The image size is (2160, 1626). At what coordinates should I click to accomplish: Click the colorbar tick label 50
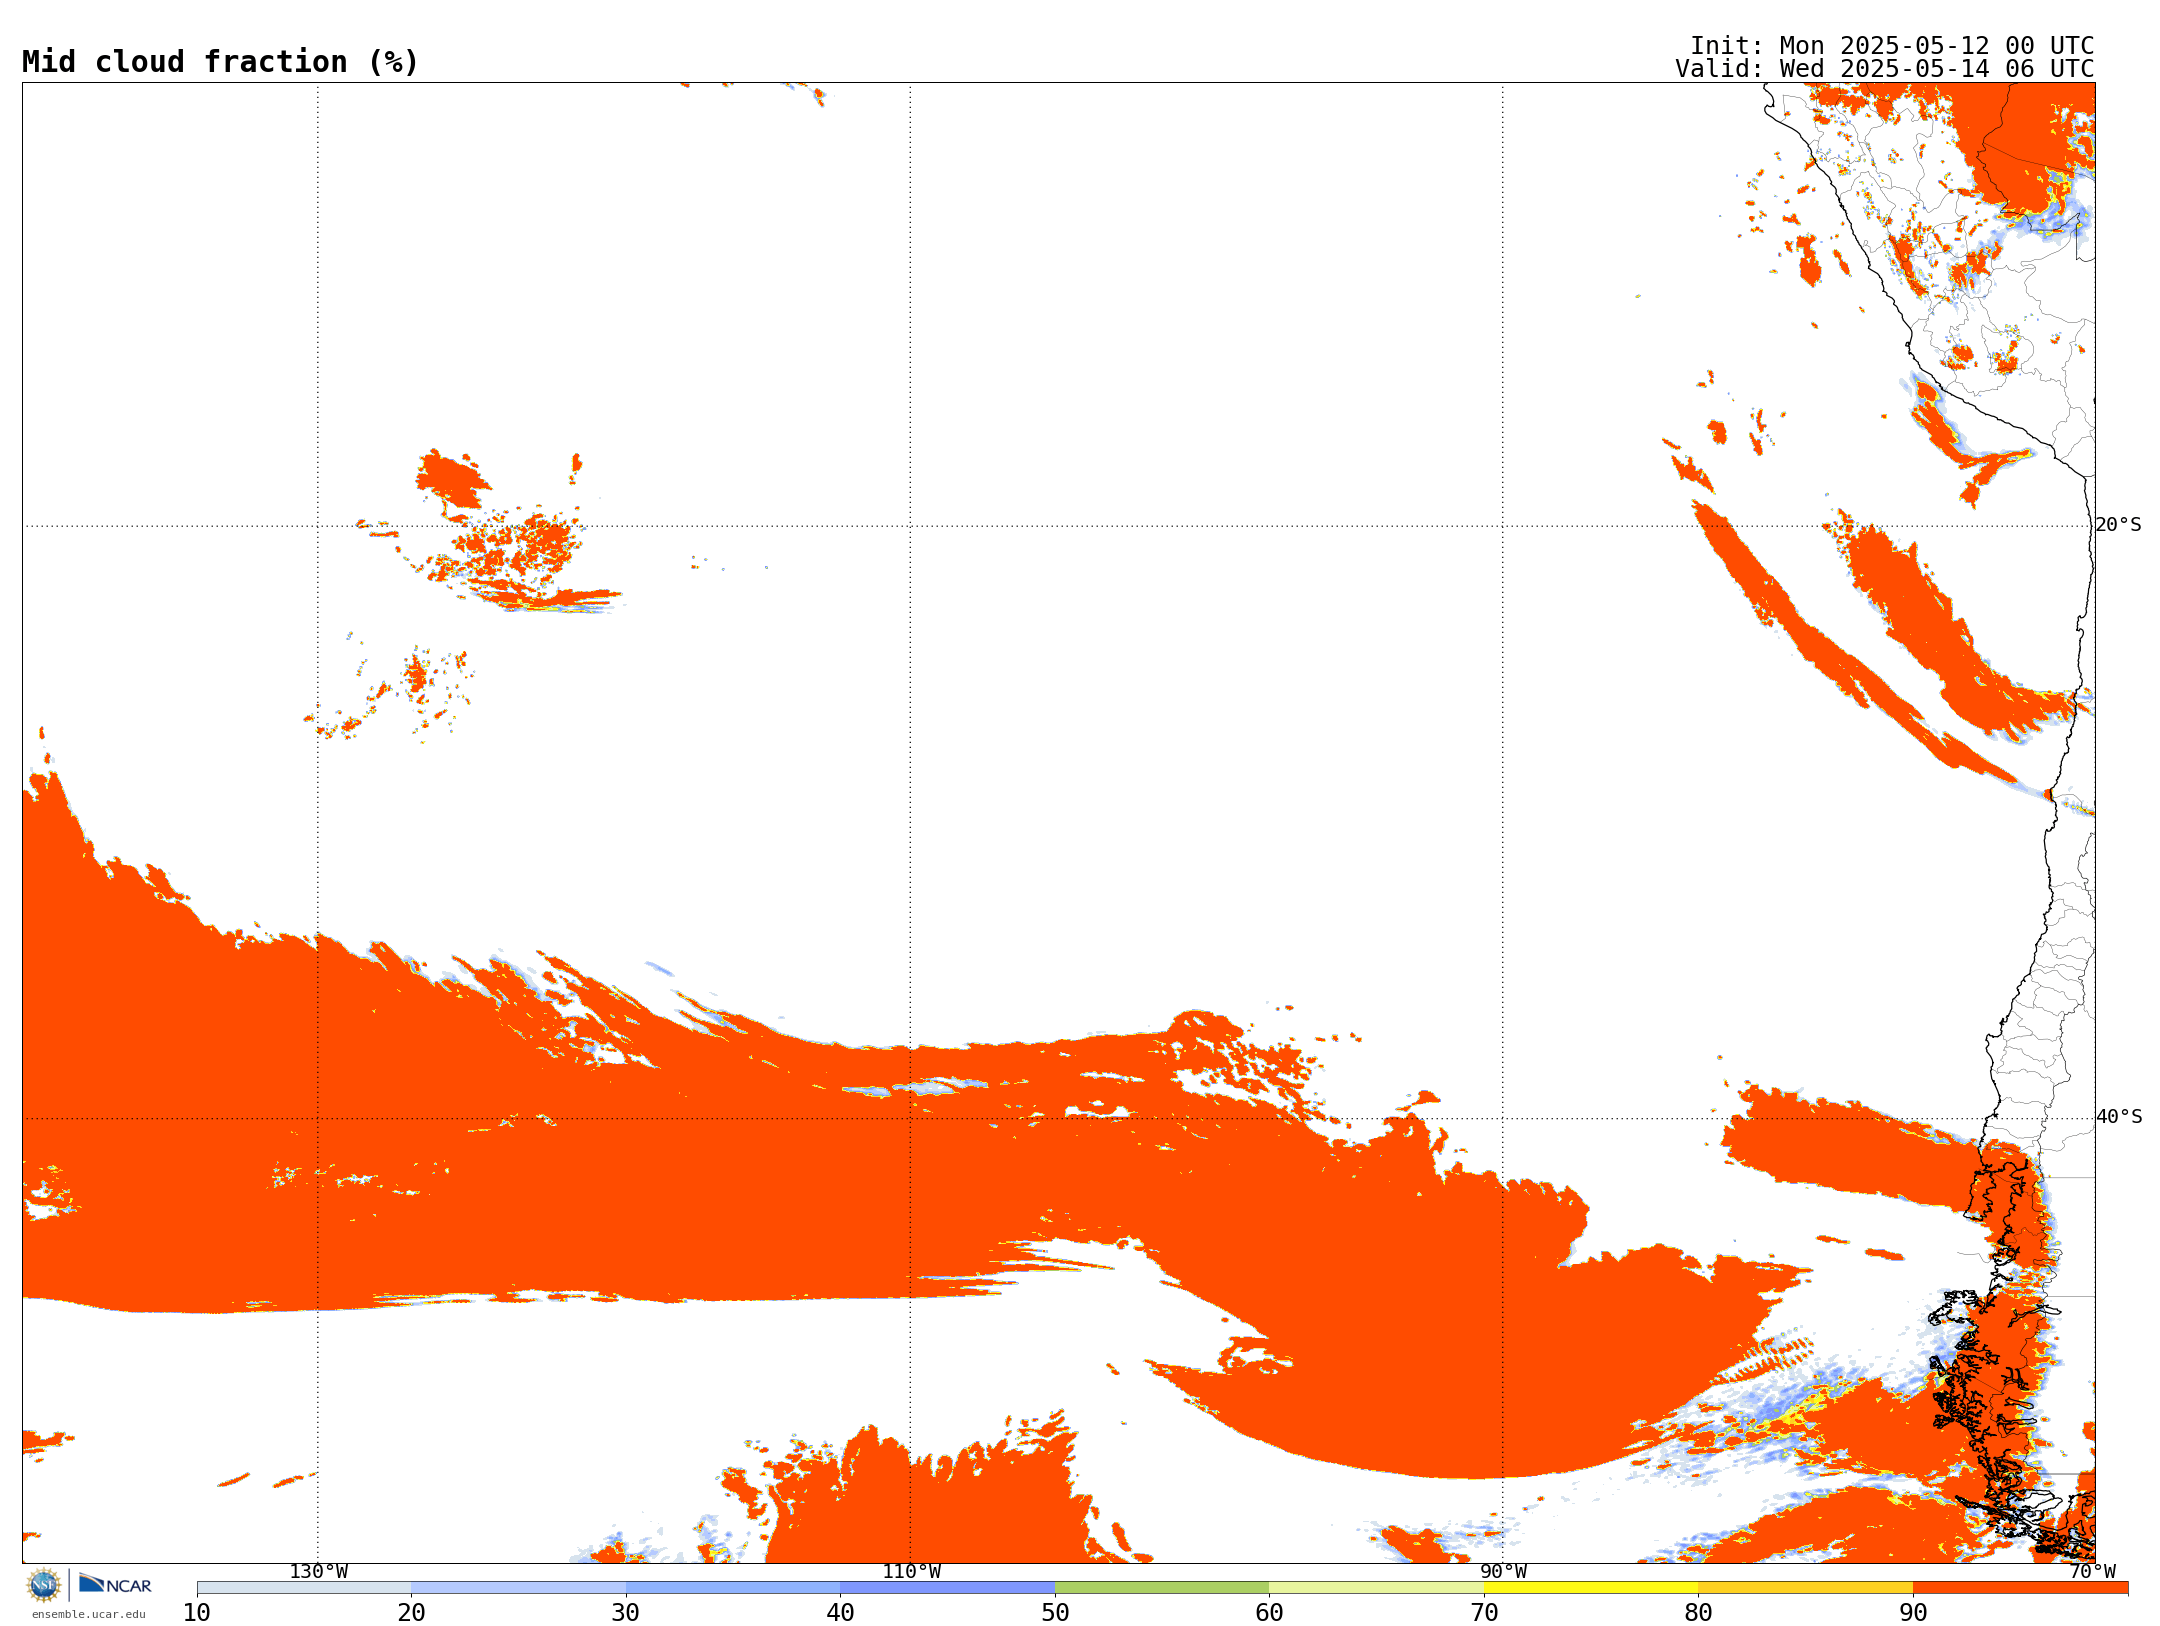(x=1055, y=1613)
